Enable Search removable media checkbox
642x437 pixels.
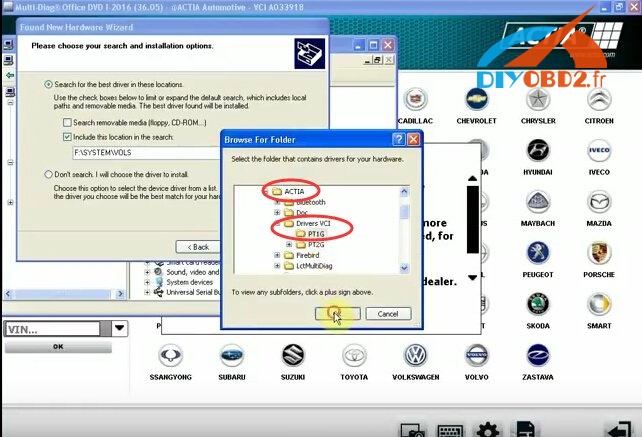tap(67, 121)
